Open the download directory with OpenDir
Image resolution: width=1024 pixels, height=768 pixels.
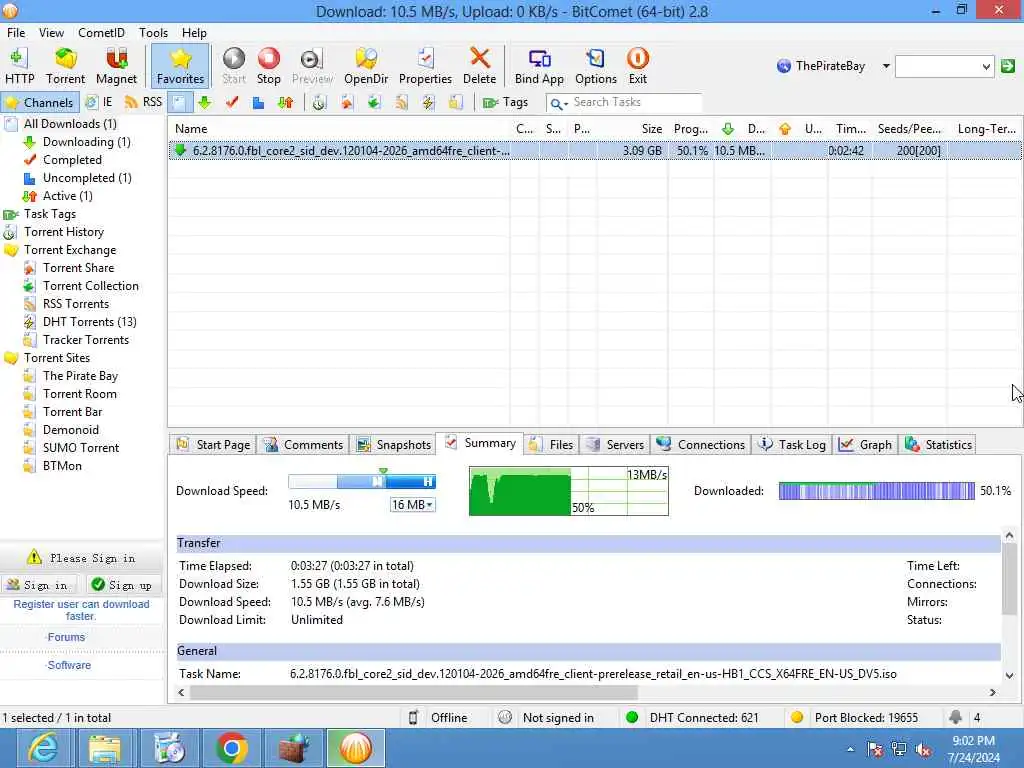(366, 66)
